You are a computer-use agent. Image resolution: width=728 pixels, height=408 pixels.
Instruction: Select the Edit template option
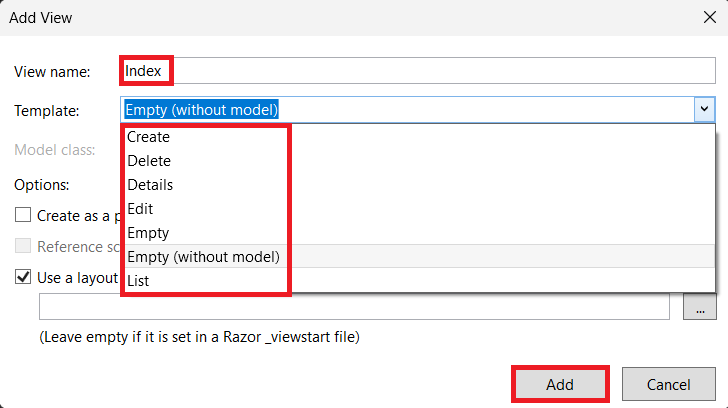pos(140,209)
